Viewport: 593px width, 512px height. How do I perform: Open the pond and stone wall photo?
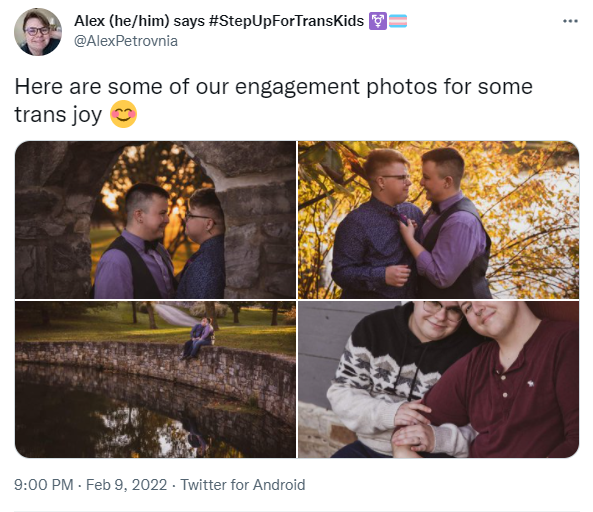(155, 380)
